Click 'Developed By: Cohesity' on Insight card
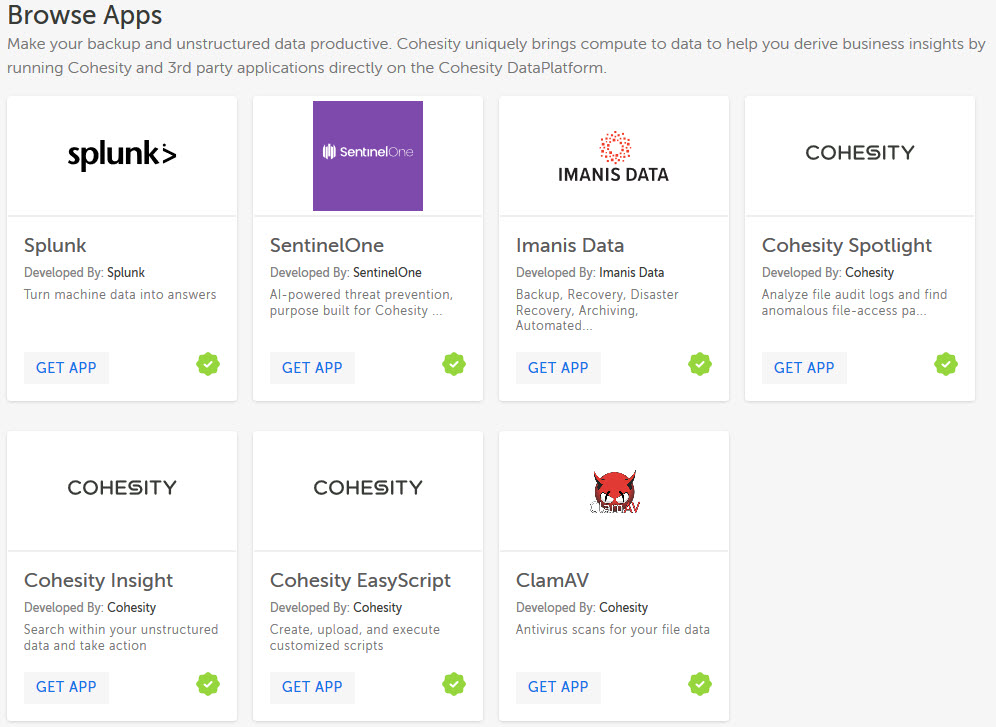The image size is (996, 727). pos(90,608)
